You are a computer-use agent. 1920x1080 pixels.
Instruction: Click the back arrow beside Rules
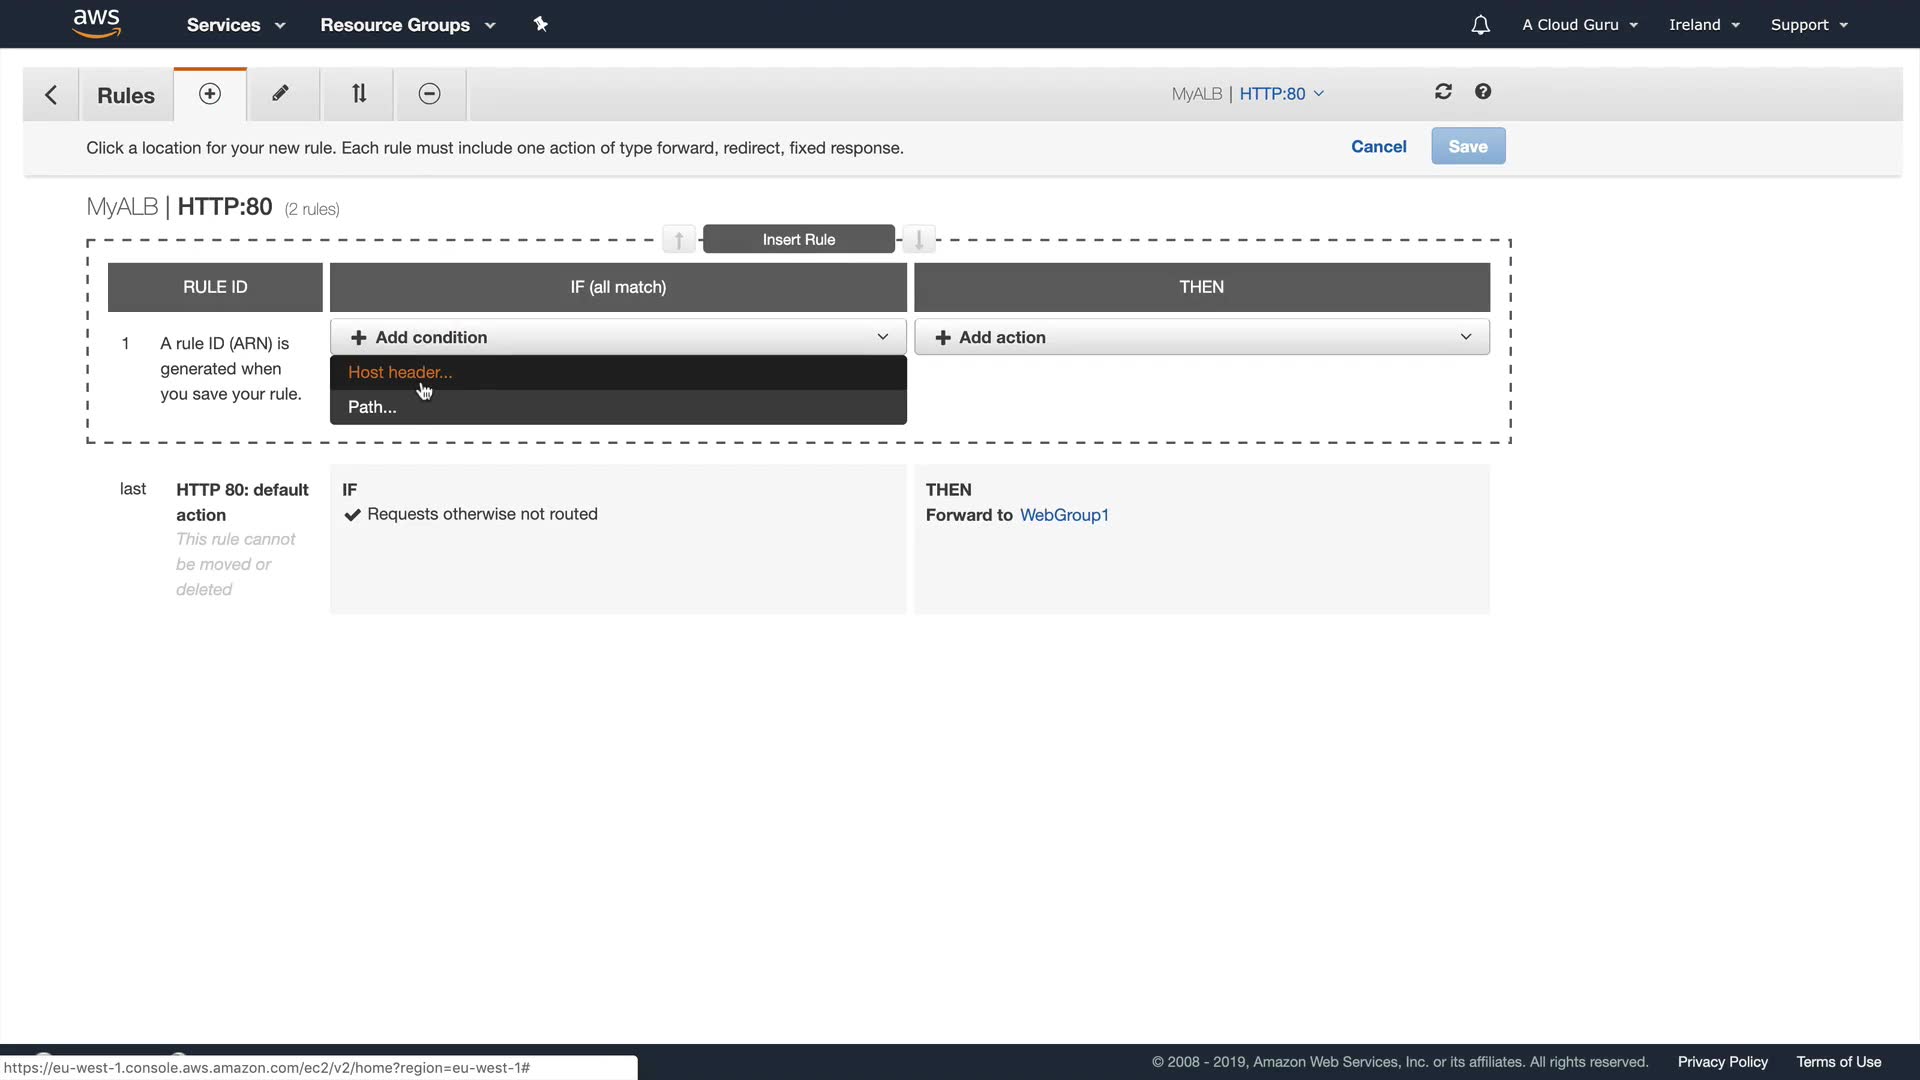(x=51, y=95)
